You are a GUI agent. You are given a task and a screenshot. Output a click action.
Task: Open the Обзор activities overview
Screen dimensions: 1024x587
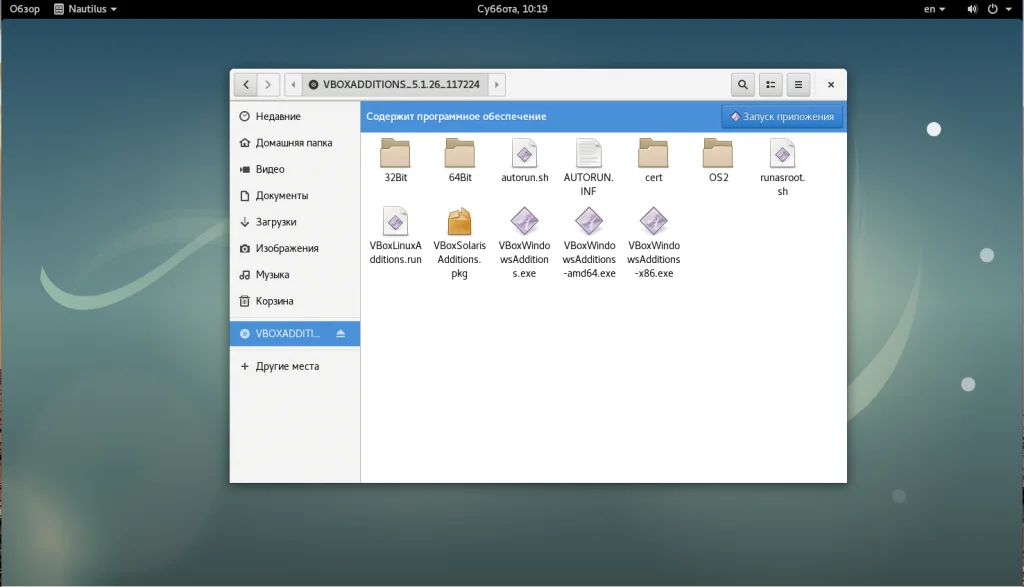tap(25, 9)
